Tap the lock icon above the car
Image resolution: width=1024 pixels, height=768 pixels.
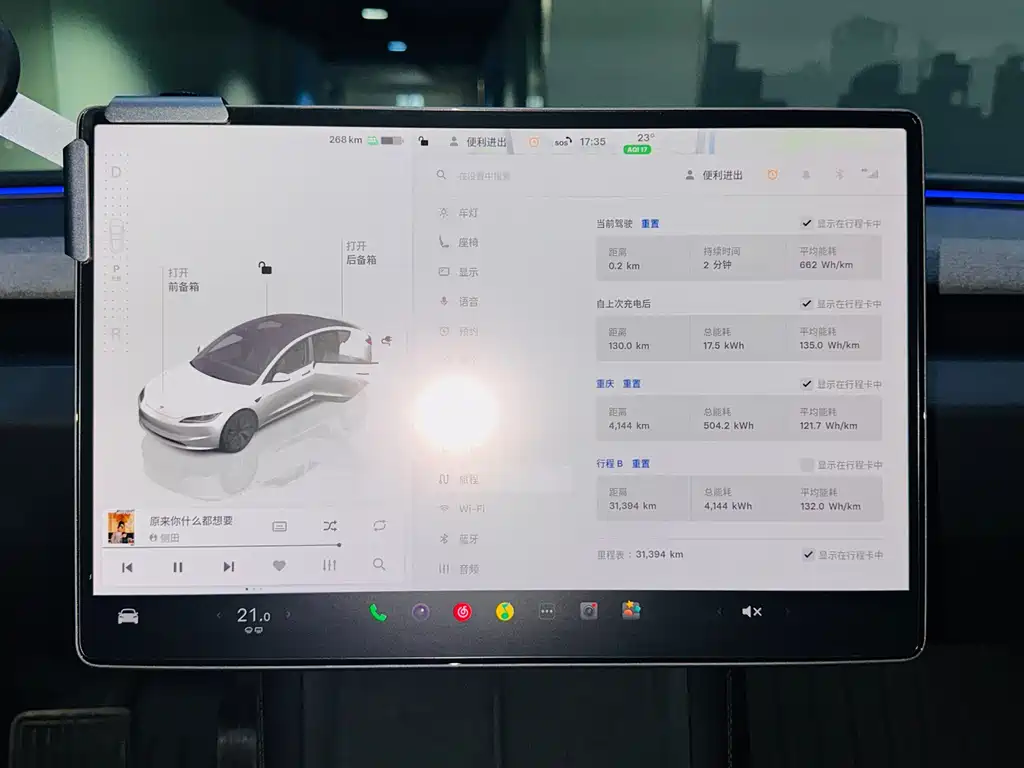(x=265, y=268)
